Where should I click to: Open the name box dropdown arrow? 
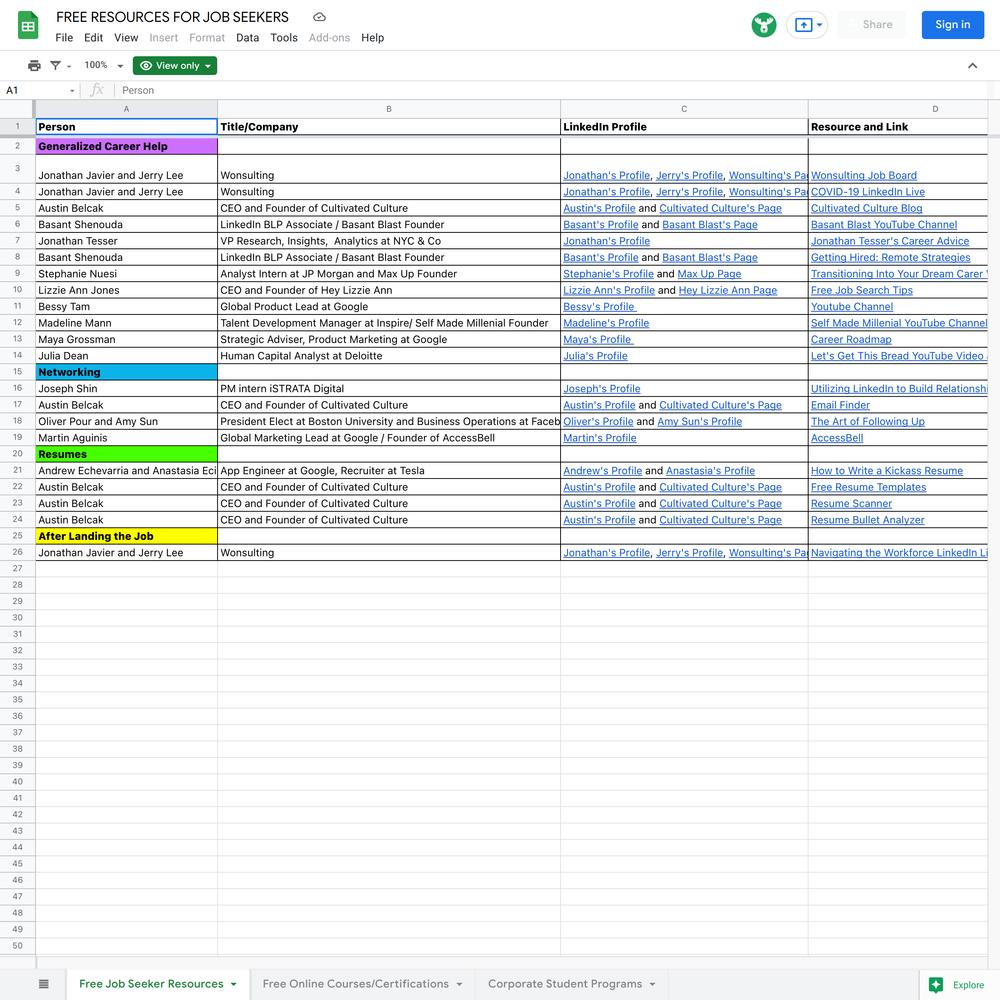point(72,91)
